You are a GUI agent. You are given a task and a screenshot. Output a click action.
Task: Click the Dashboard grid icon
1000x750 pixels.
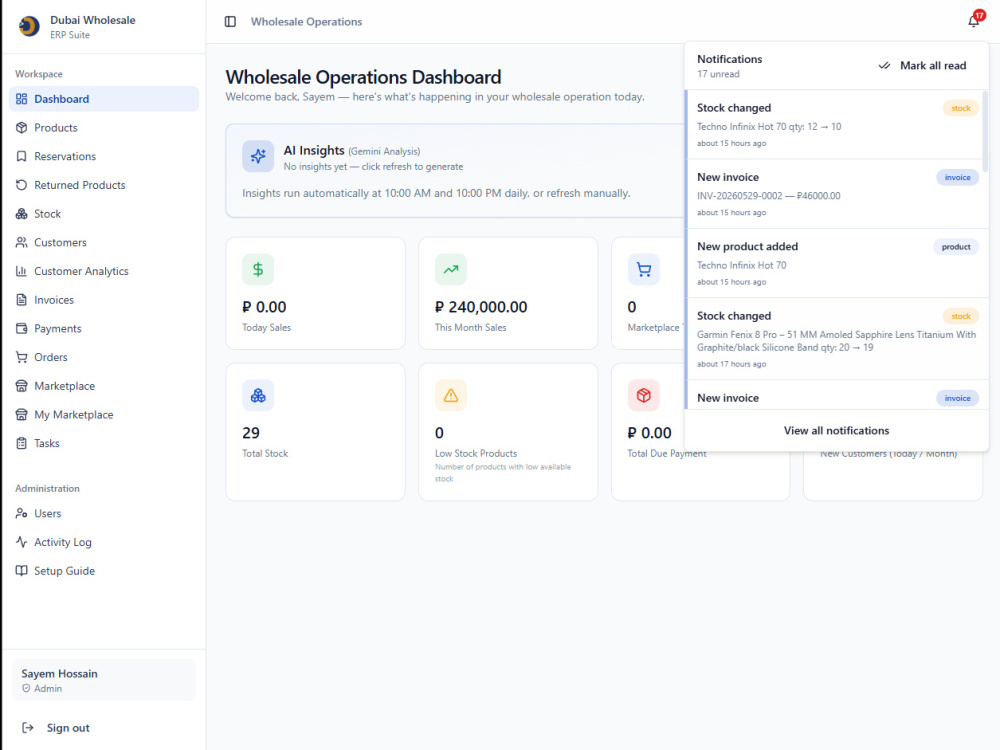click(22, 99)
